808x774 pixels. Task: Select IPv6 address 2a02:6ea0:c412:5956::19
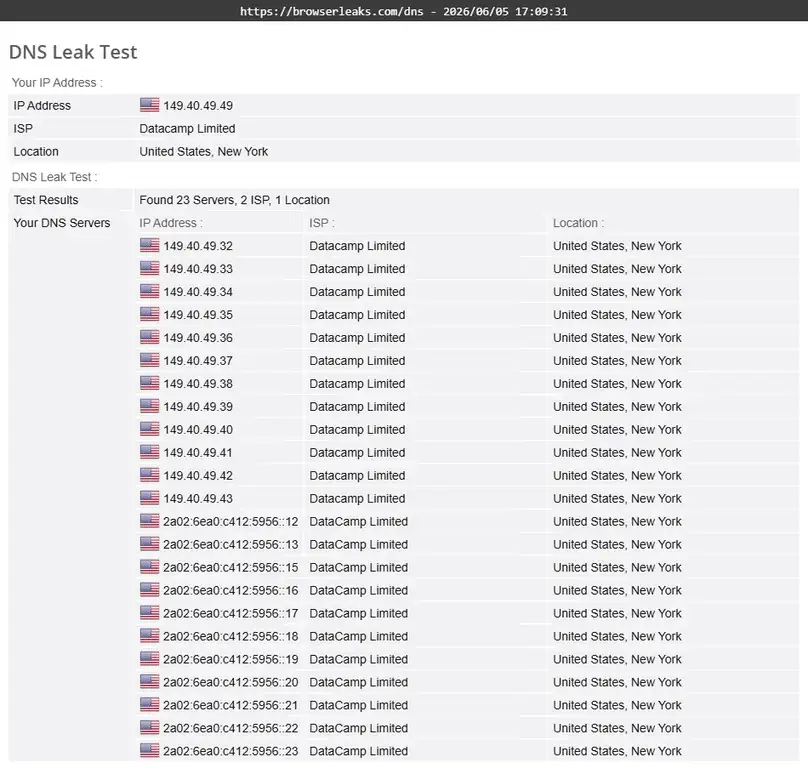point(230,660)
